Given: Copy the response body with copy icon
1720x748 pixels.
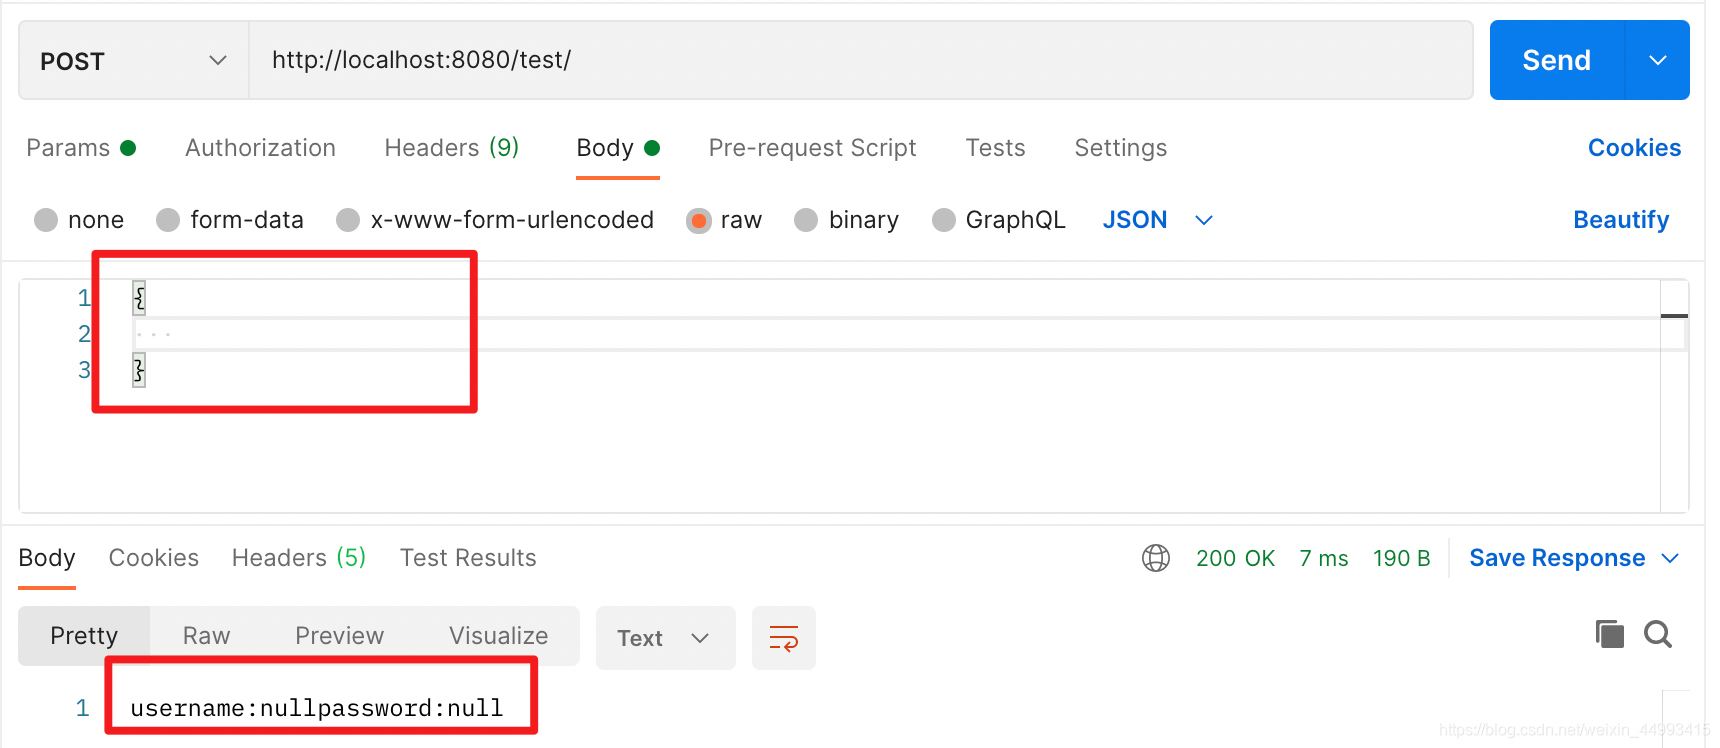Looking at the screenshot, I should pyautogui.click(x=1609, y=634).
